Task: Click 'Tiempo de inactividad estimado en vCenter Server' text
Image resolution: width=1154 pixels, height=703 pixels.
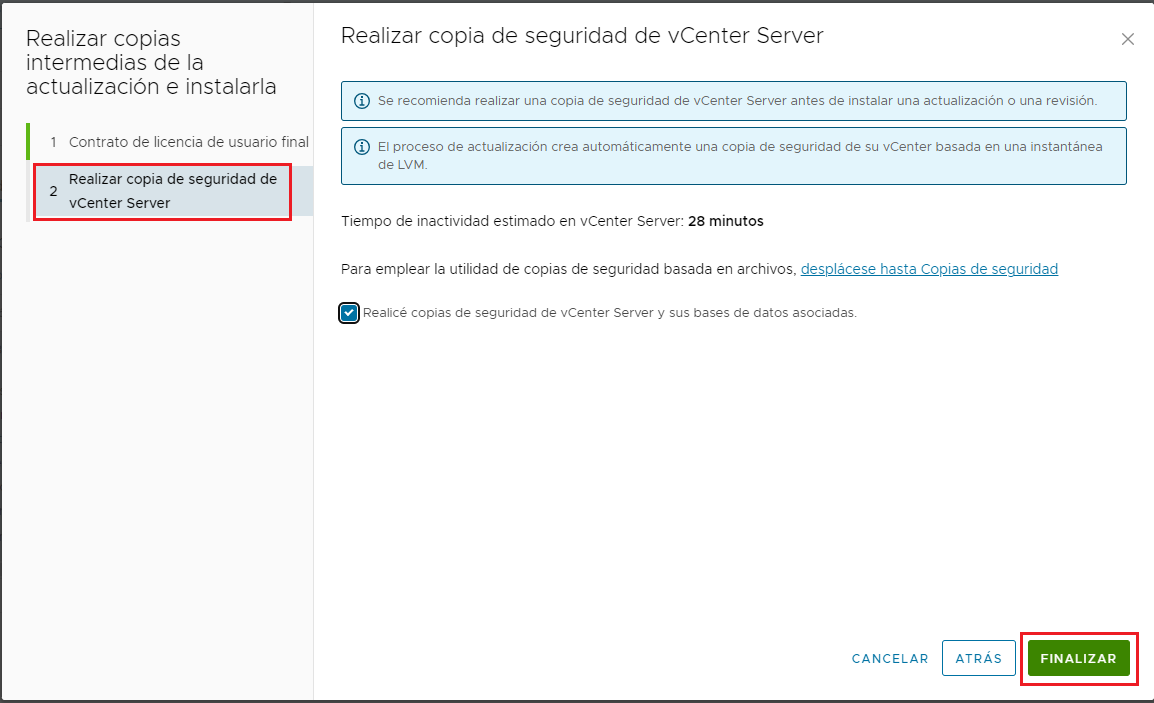Action: pyautogui.click(x=512, y=221)
